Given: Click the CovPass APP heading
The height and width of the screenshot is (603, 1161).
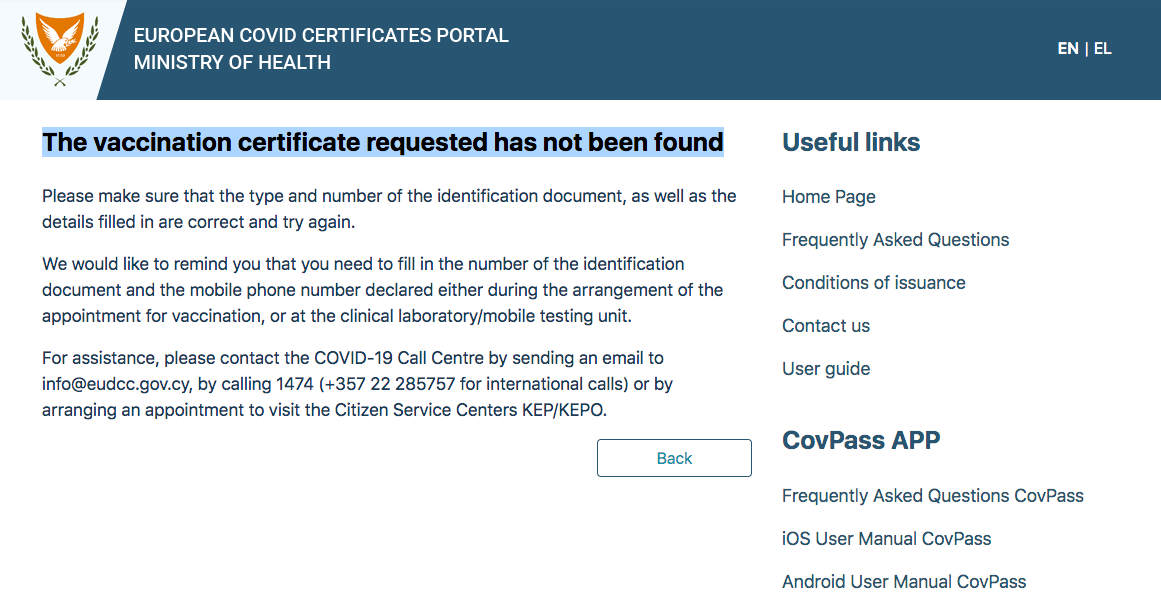Looking at the screenshot, I should point(861,440).
